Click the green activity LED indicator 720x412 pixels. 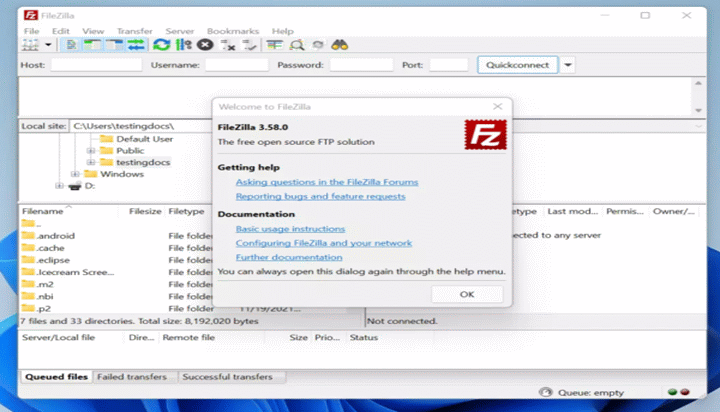pyautogui.click(x=673, y=392)
